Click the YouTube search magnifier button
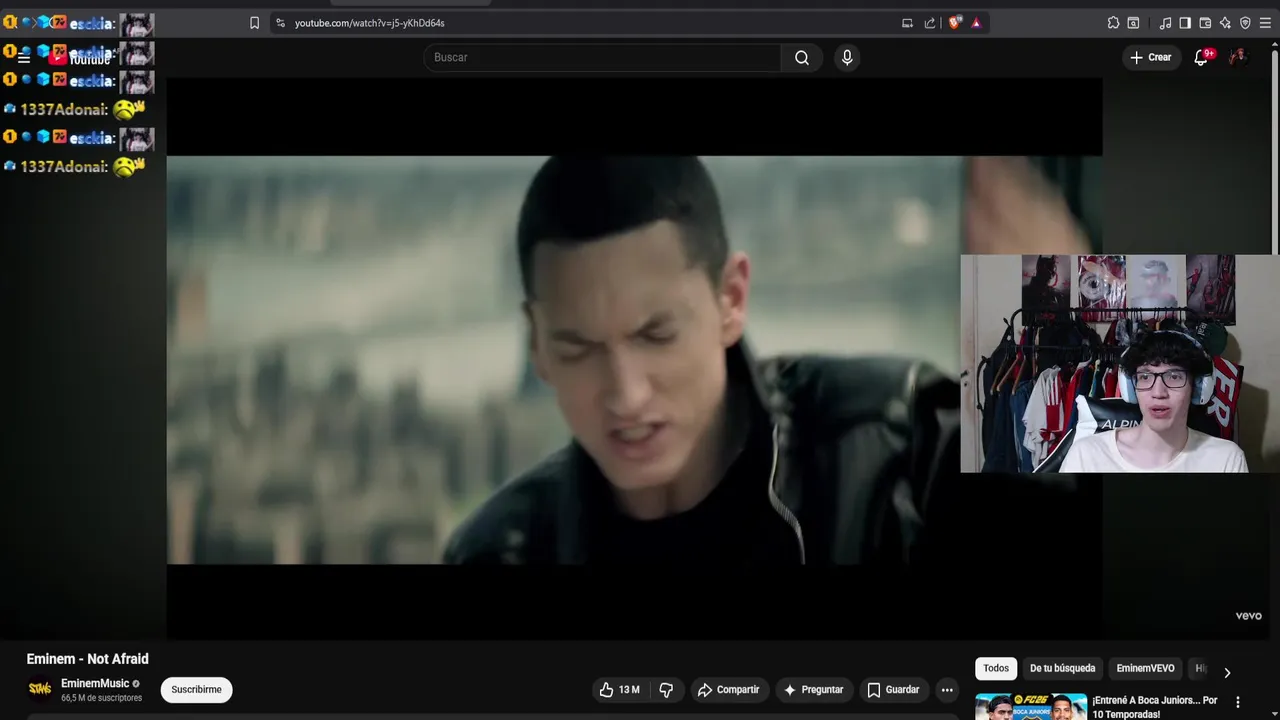Image resolution: width=1280 pixels, height=720 pixels. click(802, 58)
